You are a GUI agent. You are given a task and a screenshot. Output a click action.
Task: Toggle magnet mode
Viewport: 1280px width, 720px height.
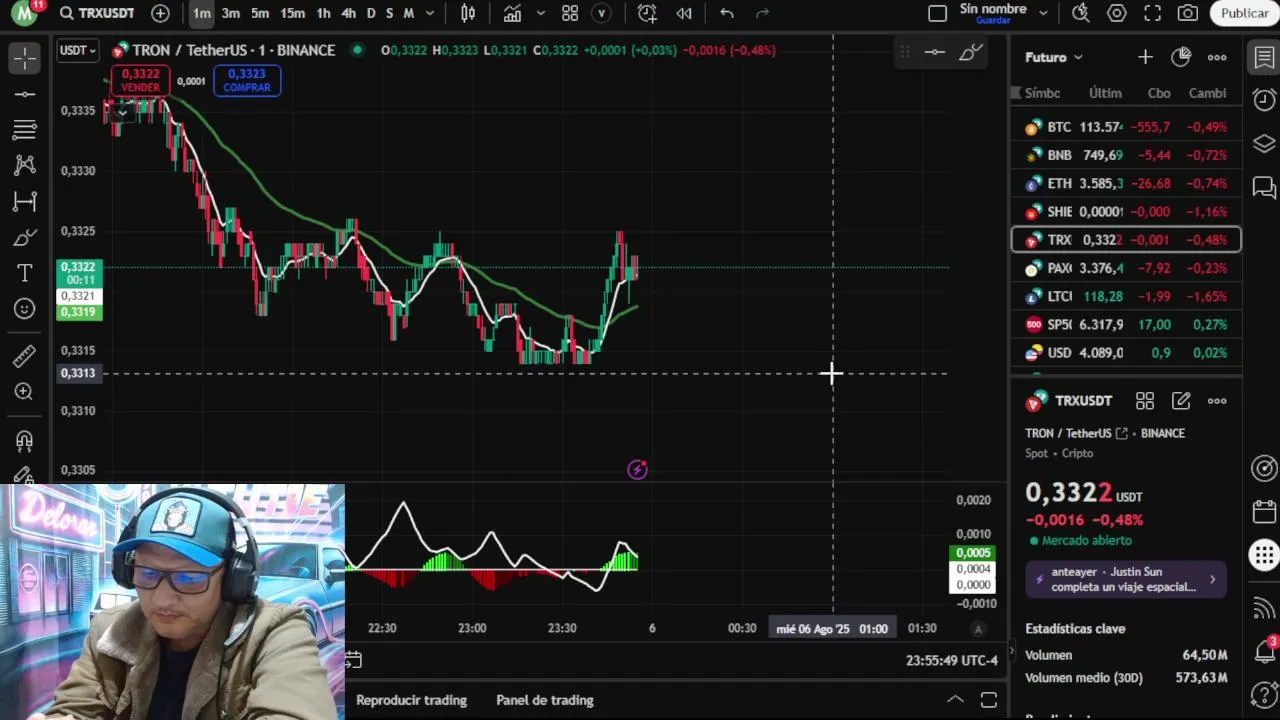pyautogui.click(x=25, y=440)
